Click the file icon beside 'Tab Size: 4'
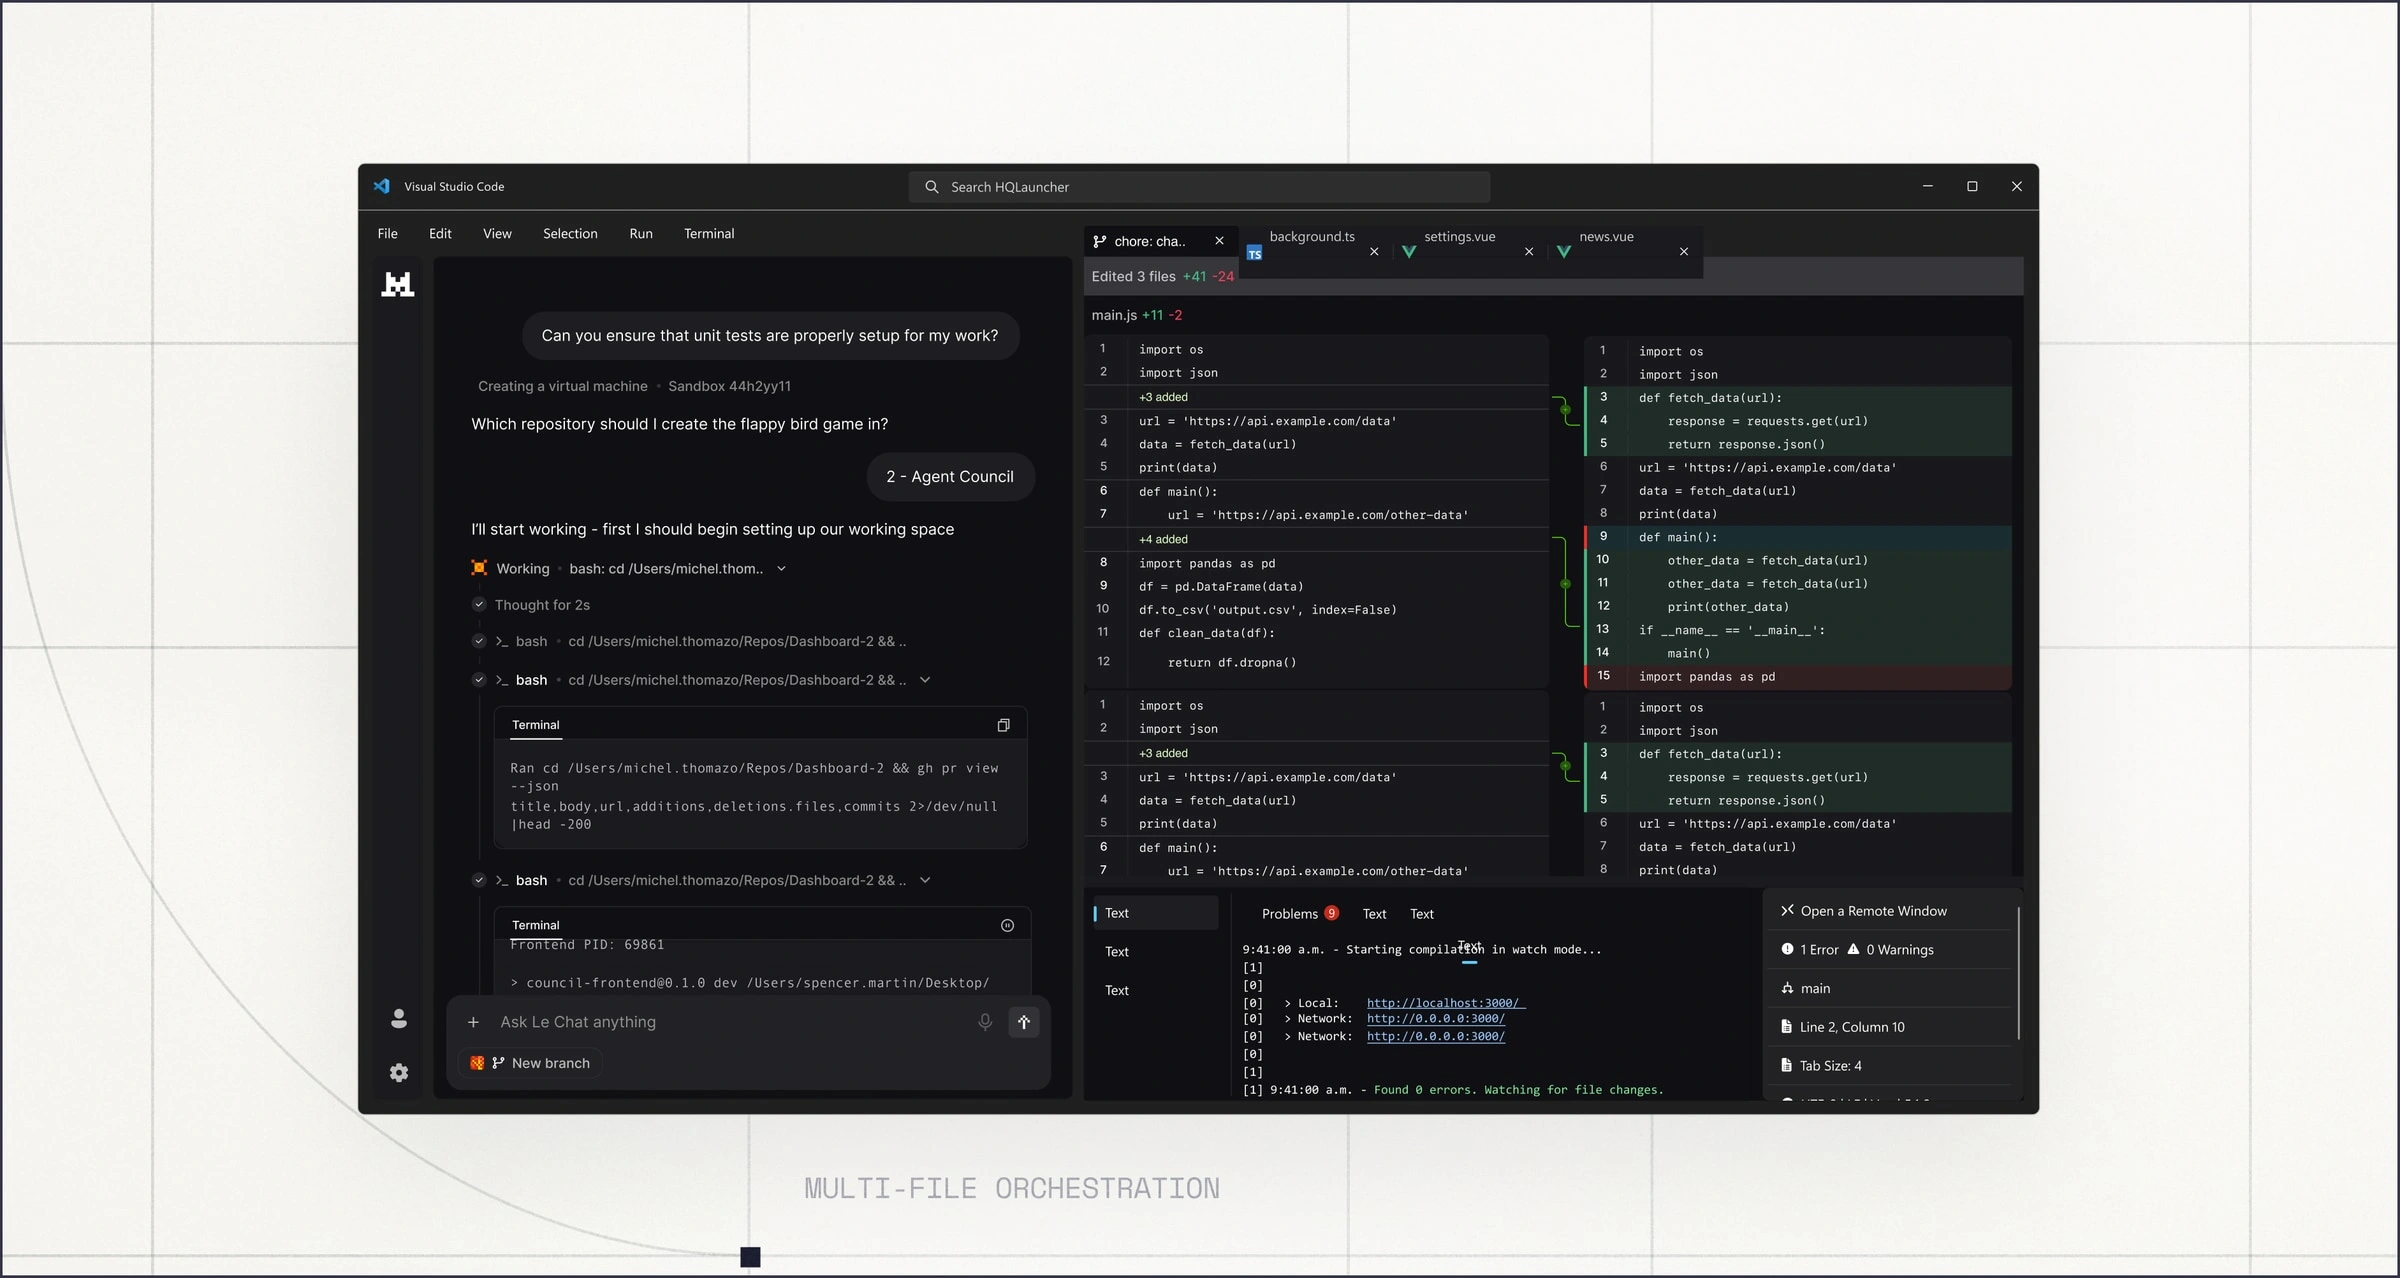Screen dimensions: 2400x1278 coord(1786,1065)
